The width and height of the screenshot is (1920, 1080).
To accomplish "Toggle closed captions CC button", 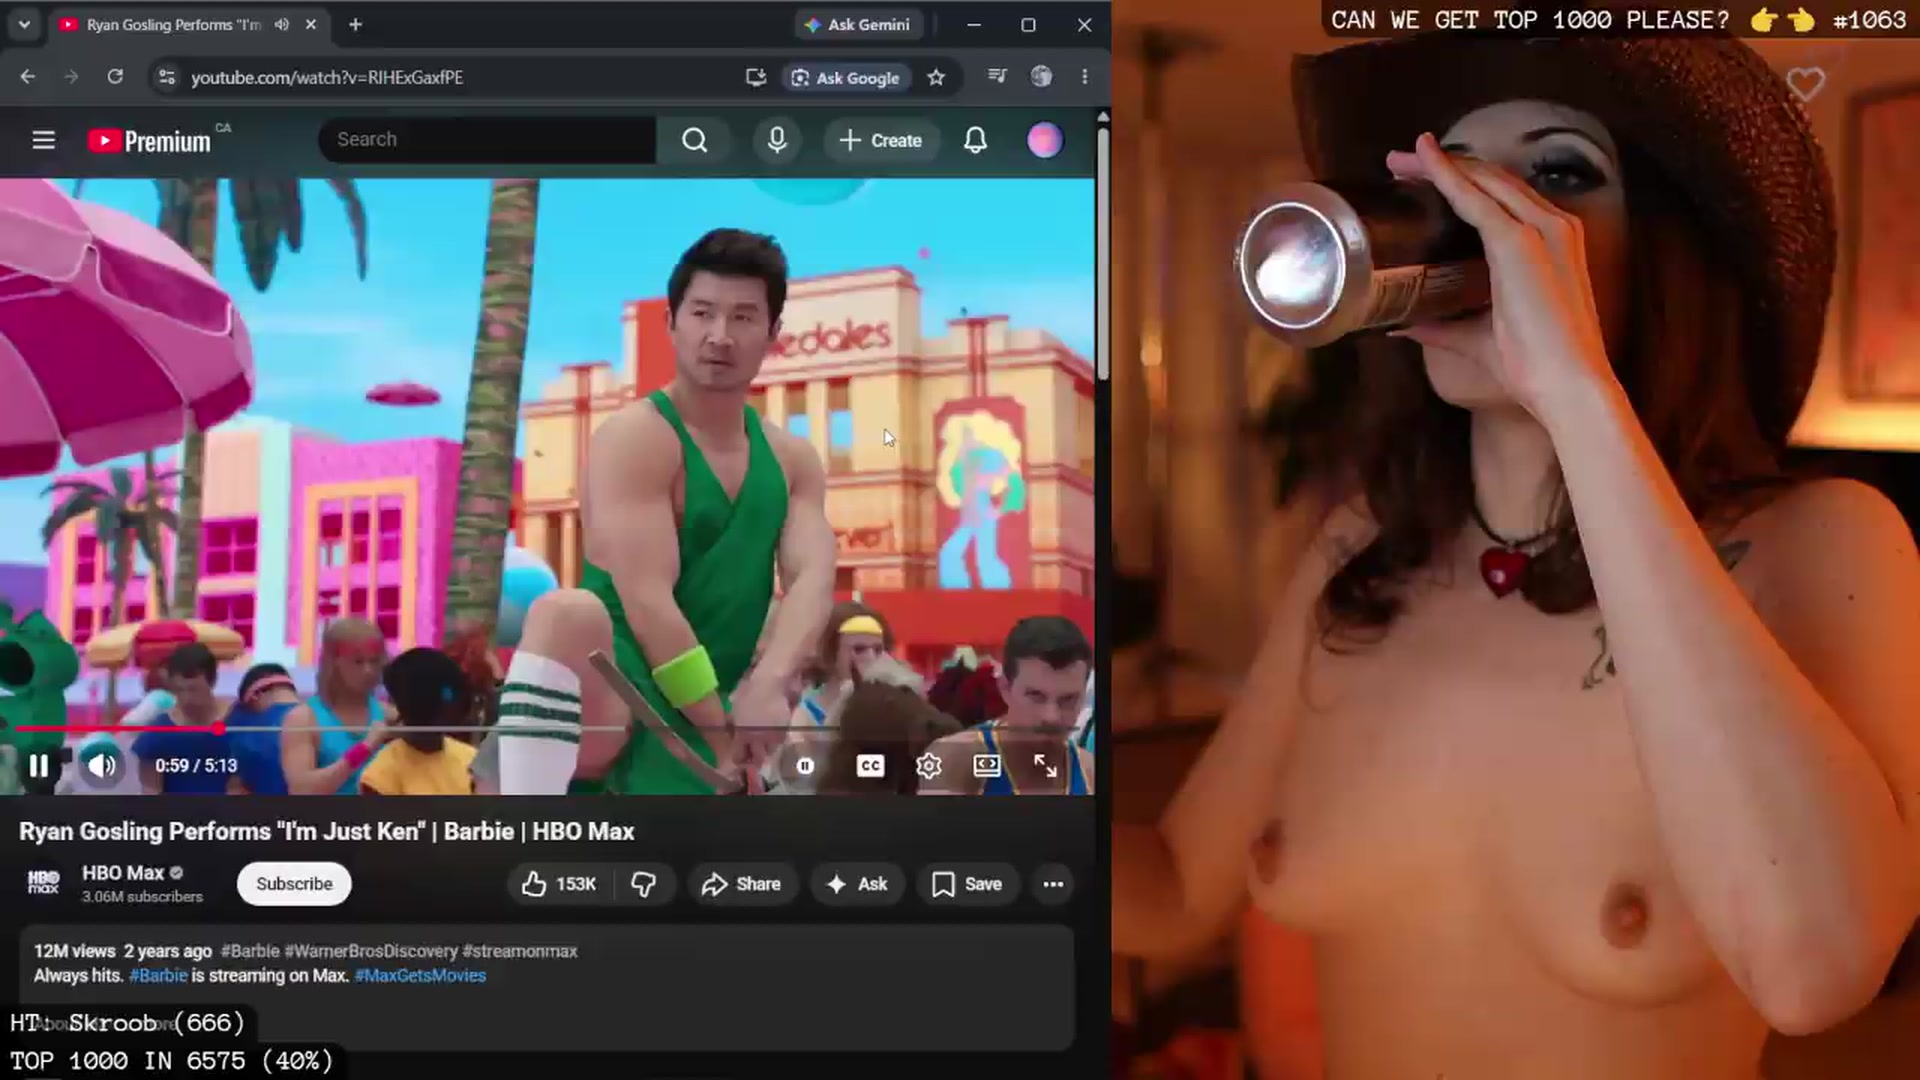I will (870, 766).
